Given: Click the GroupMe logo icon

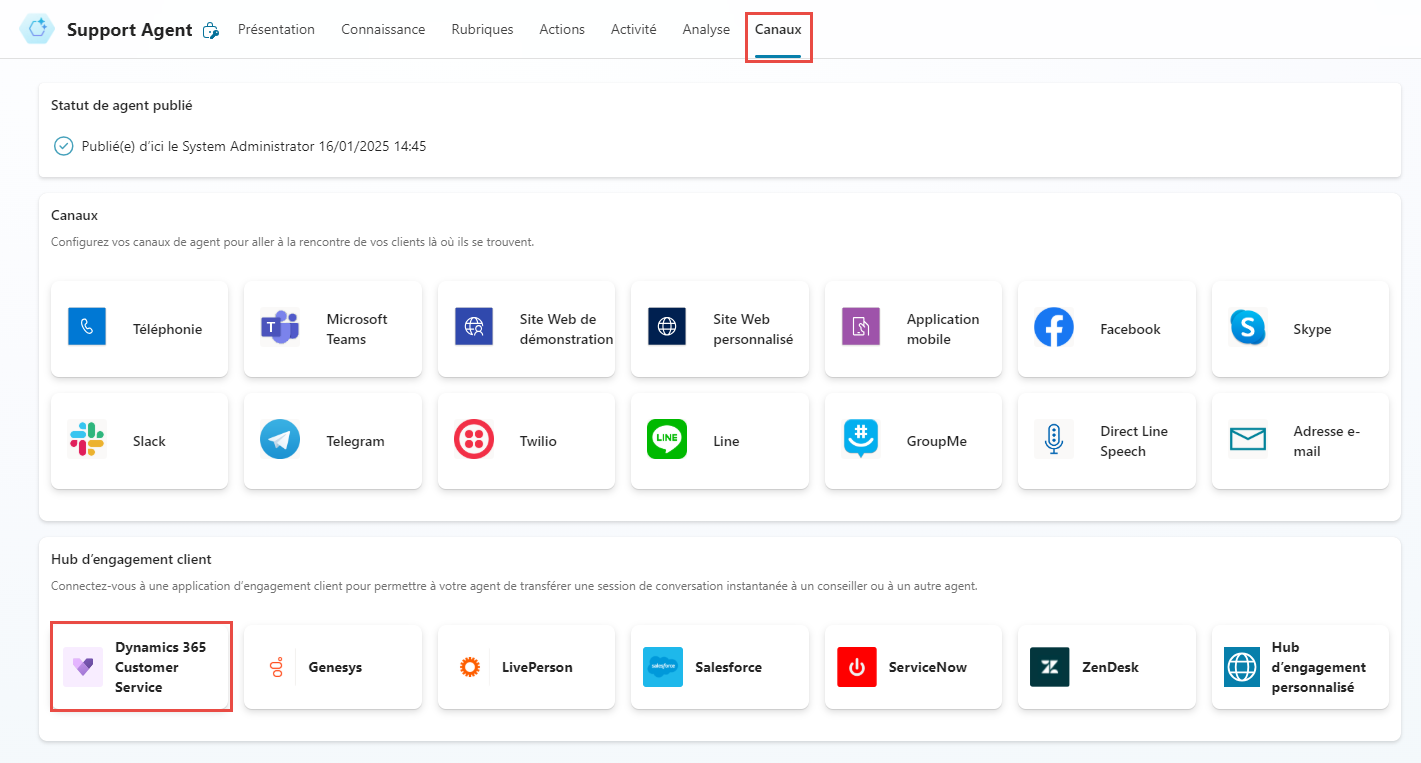Looking at the screenshot, I should coord(861,439).
